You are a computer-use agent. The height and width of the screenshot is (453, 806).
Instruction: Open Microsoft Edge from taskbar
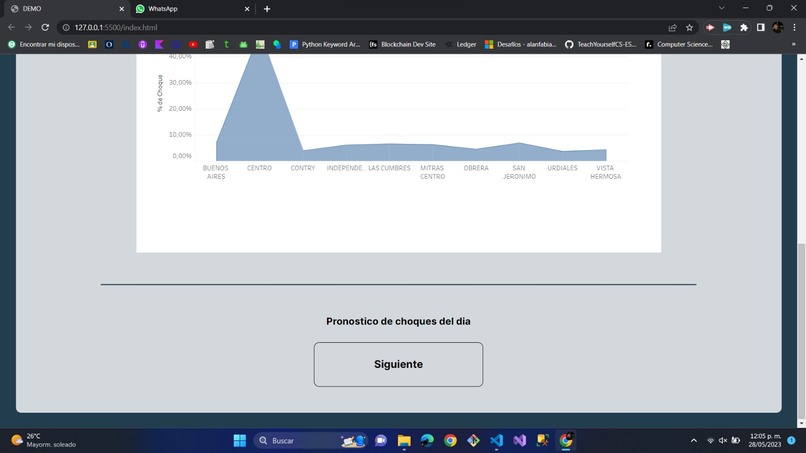click(427, 441)
